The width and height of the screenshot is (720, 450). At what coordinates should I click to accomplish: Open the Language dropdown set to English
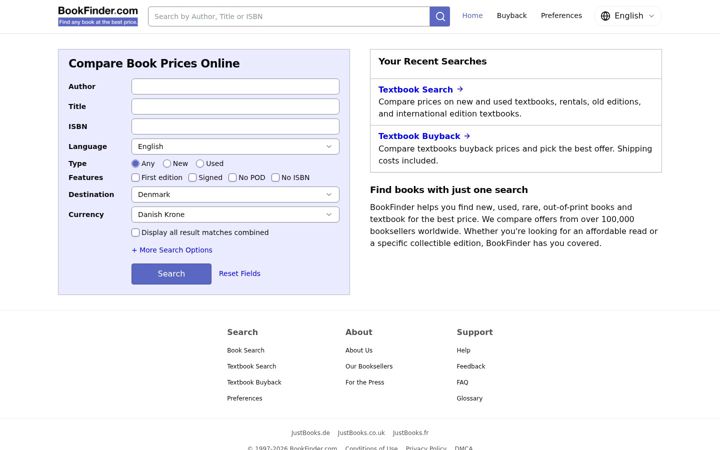(235, 146)
